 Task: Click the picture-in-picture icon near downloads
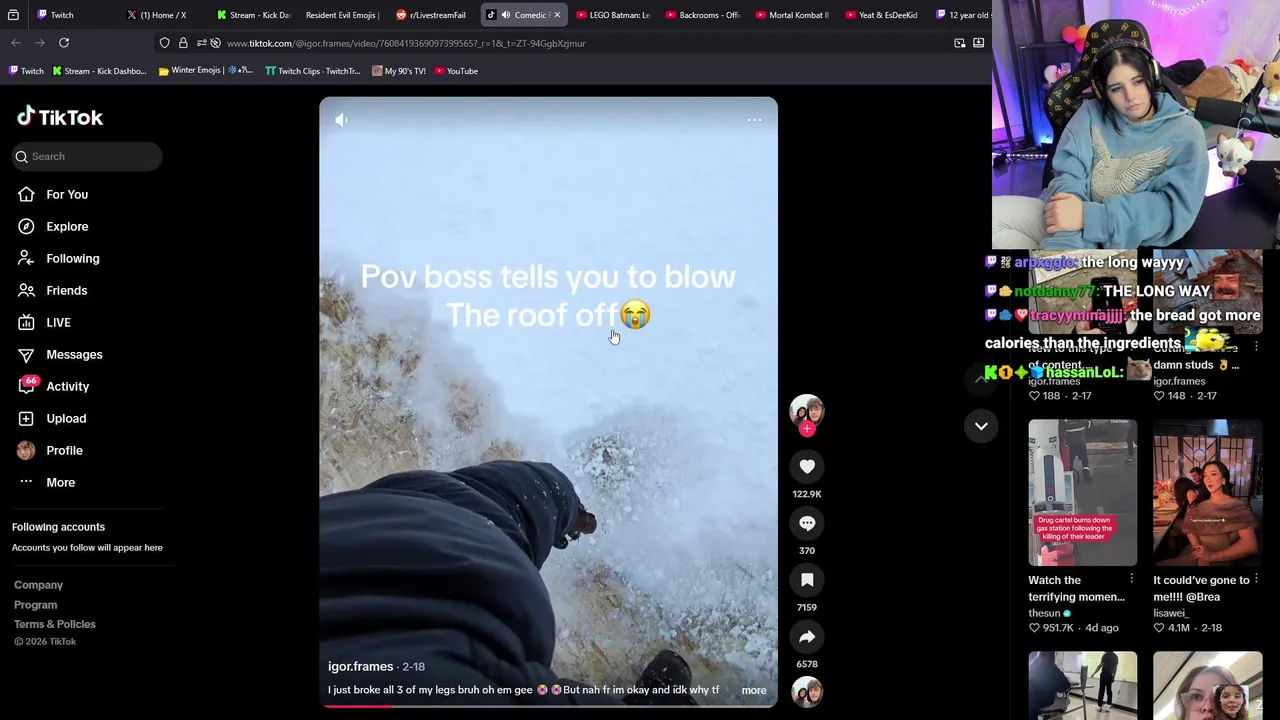click(x=960, y=43)
